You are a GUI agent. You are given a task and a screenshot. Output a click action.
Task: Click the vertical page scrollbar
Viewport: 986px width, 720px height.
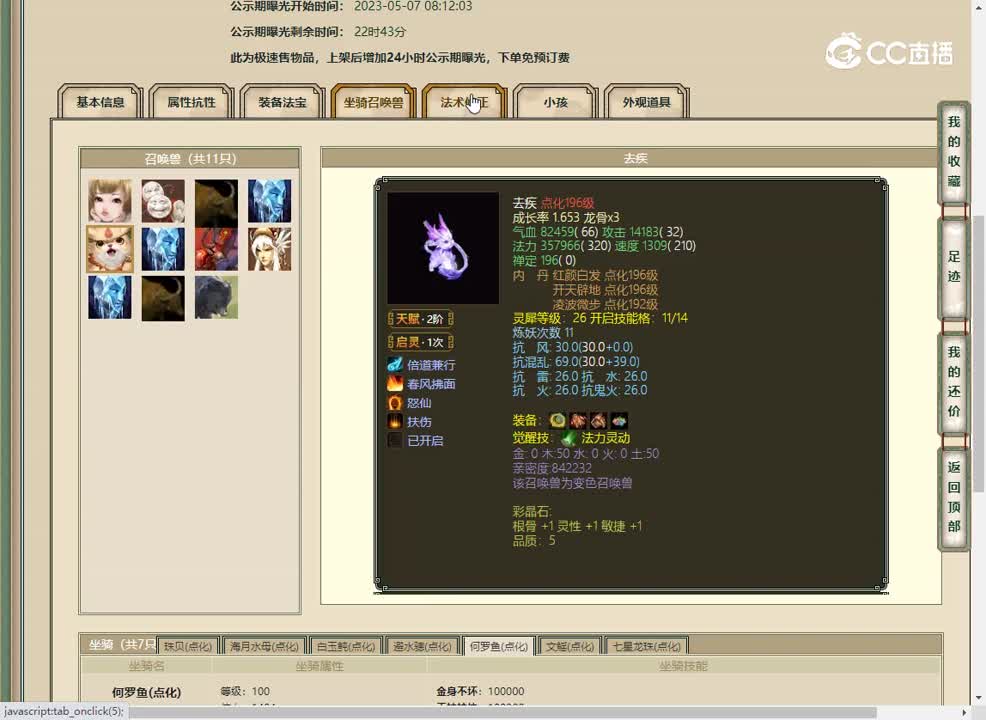pos(979,352)
